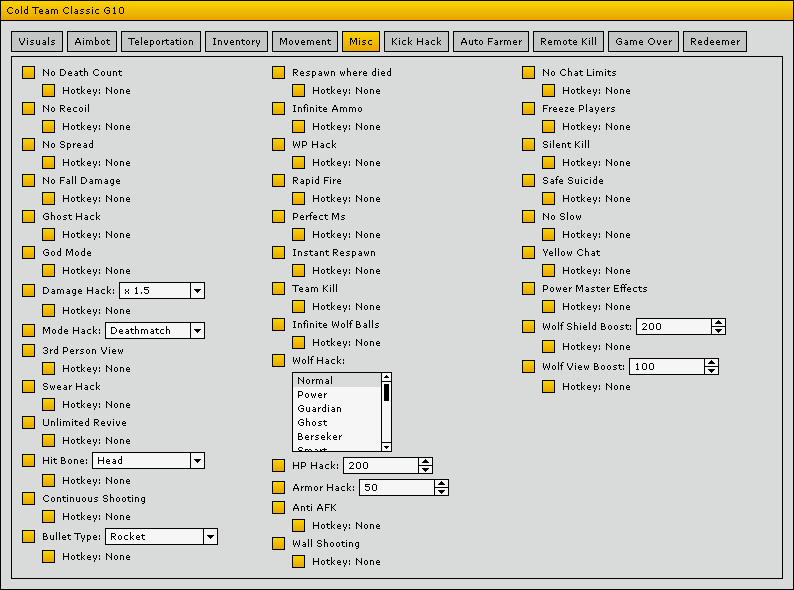Screen dimensions: 794x590
Task: Enable the Anti AFK checkbox
Action: coord(278,508)
